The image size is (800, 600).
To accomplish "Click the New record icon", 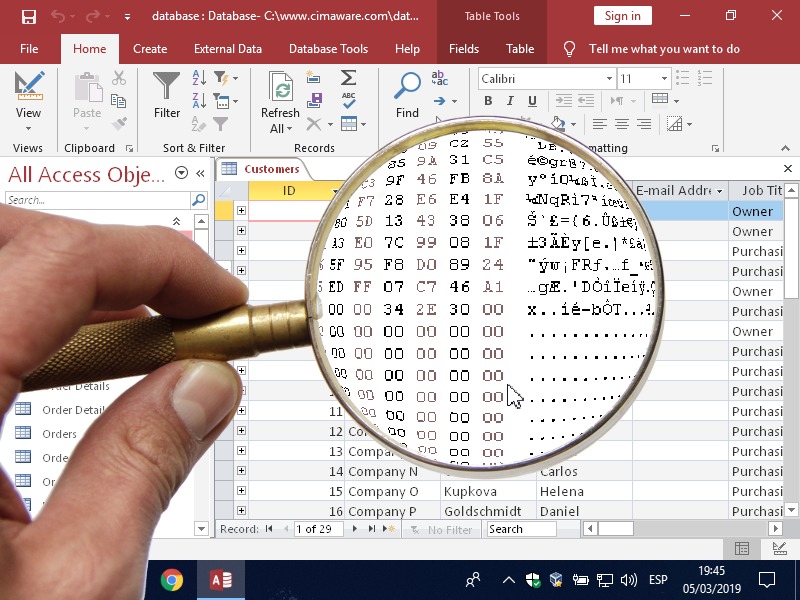I will click(x=313, y=78).
